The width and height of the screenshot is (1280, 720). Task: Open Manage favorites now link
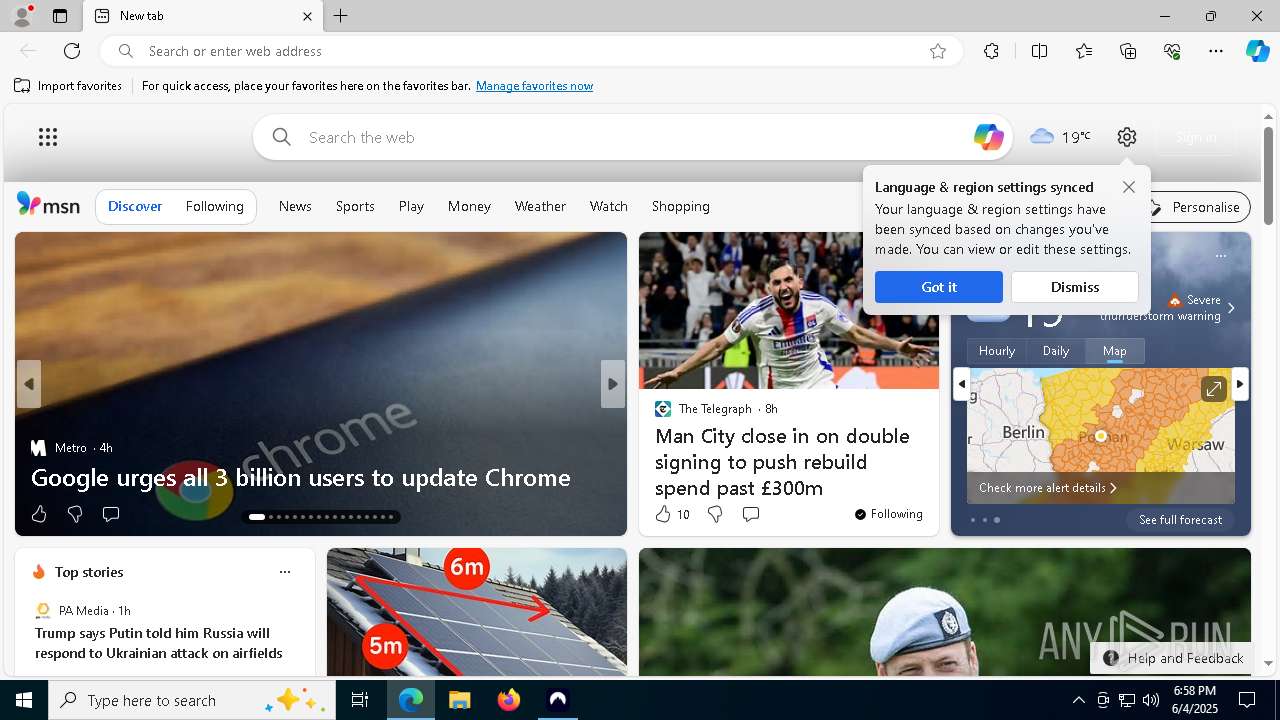[x=534, y=86]
